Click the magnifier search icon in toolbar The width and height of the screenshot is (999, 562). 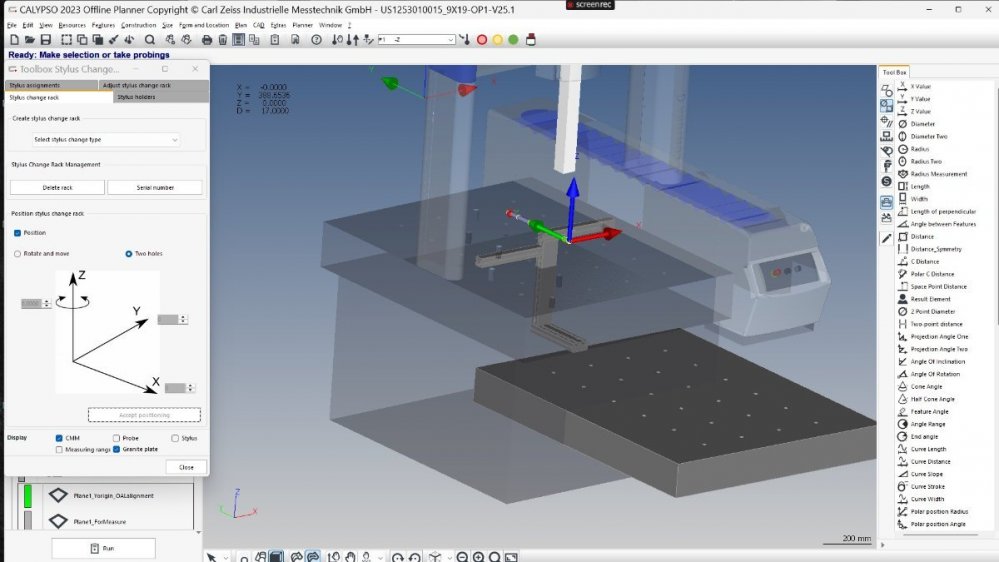[x=150, y=40]
